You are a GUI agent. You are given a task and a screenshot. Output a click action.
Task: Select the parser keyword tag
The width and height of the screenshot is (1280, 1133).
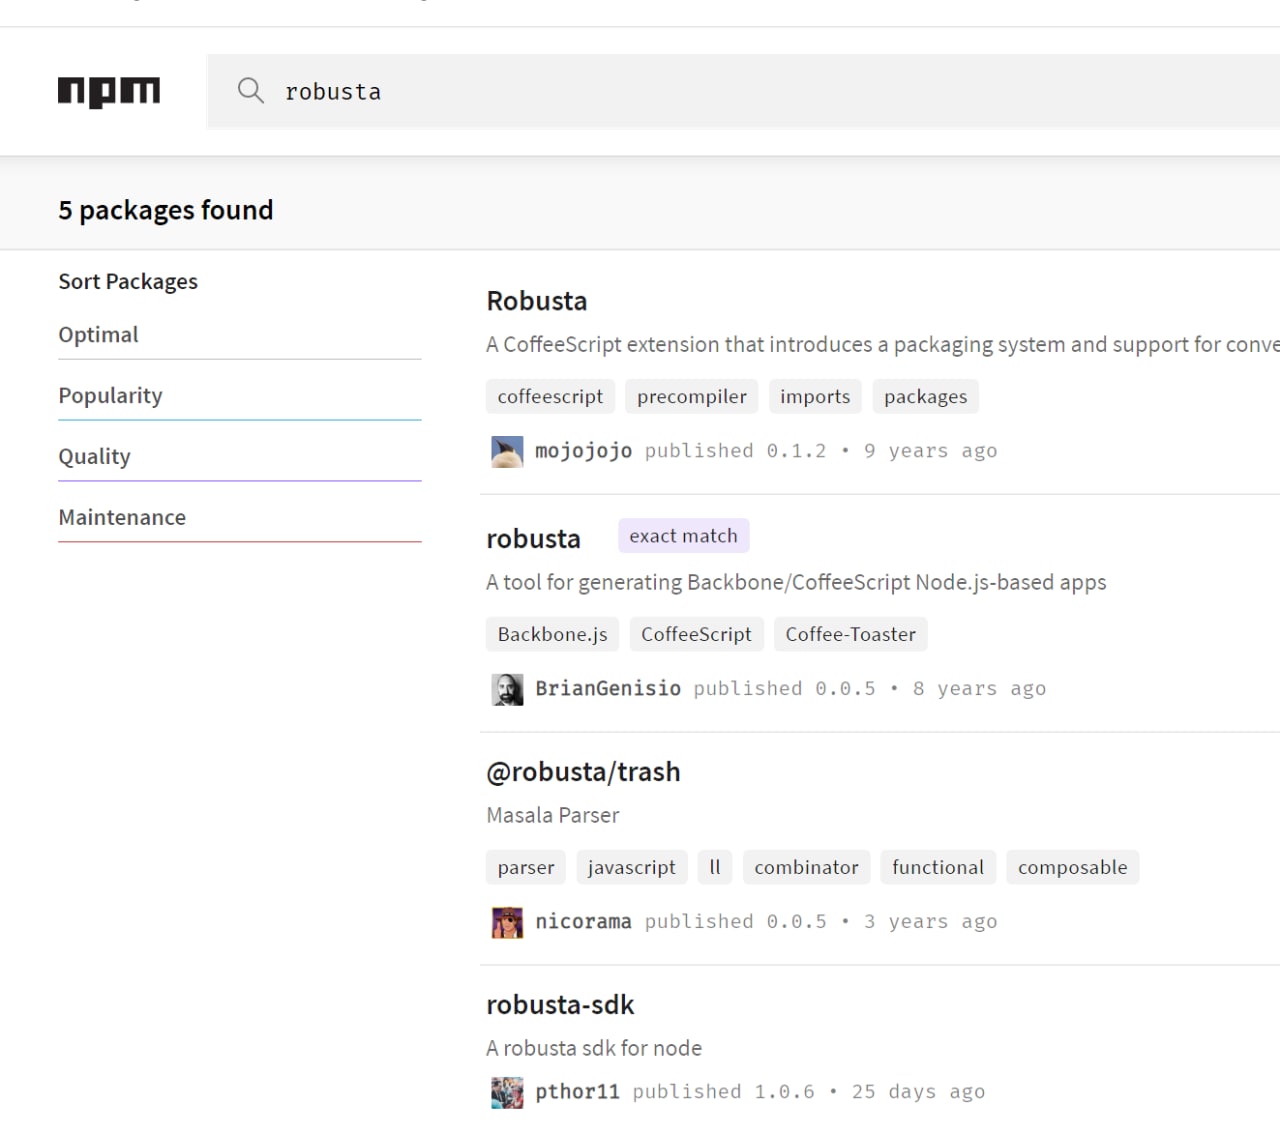click(x=526, y=868)
